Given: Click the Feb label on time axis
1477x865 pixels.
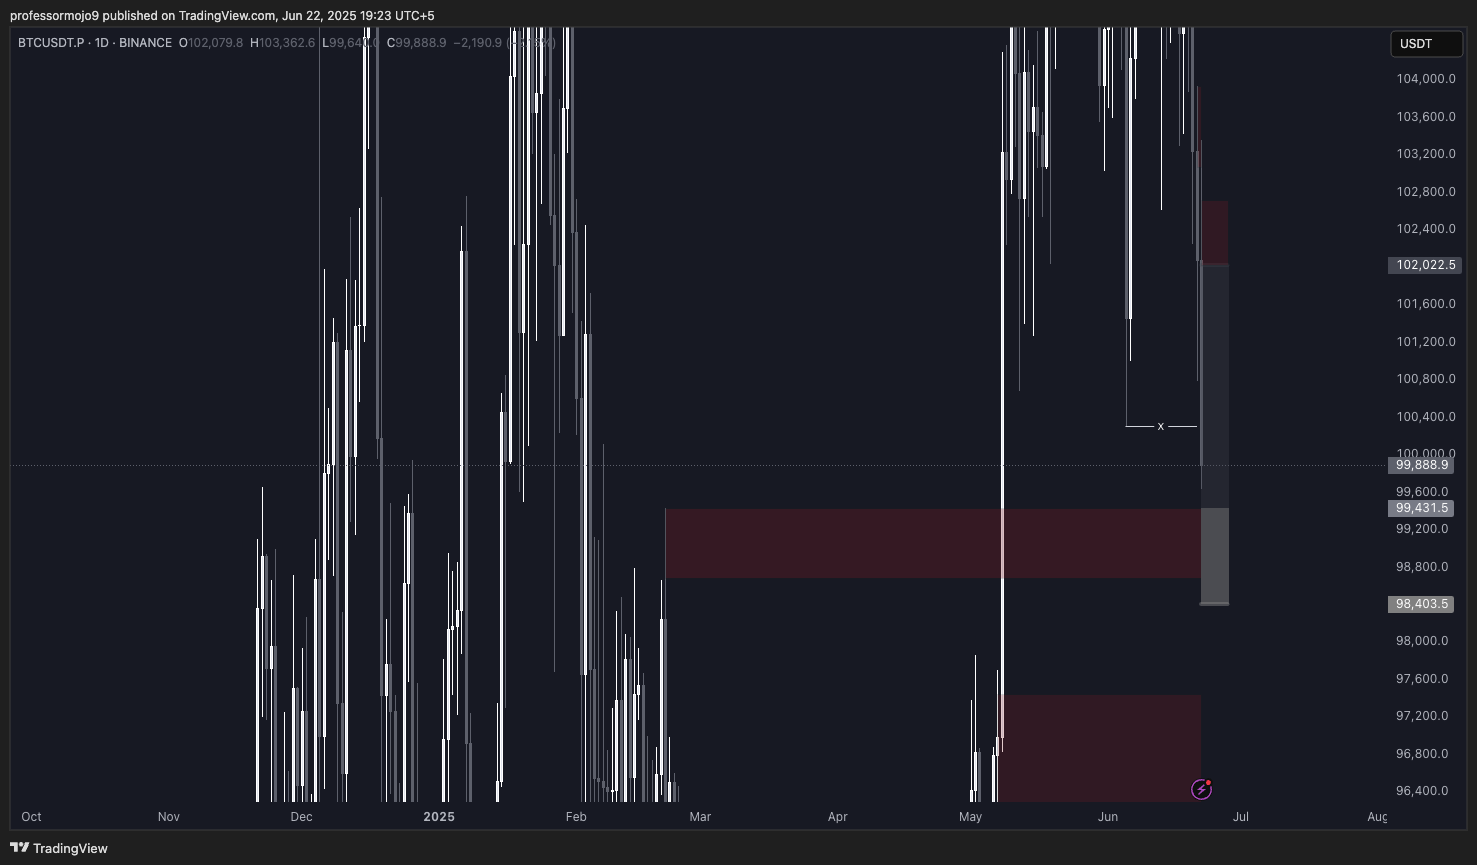Looking at the screenshot, I should [576, 817].
